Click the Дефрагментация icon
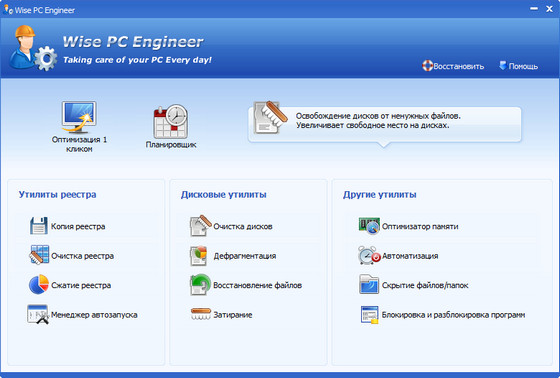This screenshot has height=378, width=560. (199, 255)
